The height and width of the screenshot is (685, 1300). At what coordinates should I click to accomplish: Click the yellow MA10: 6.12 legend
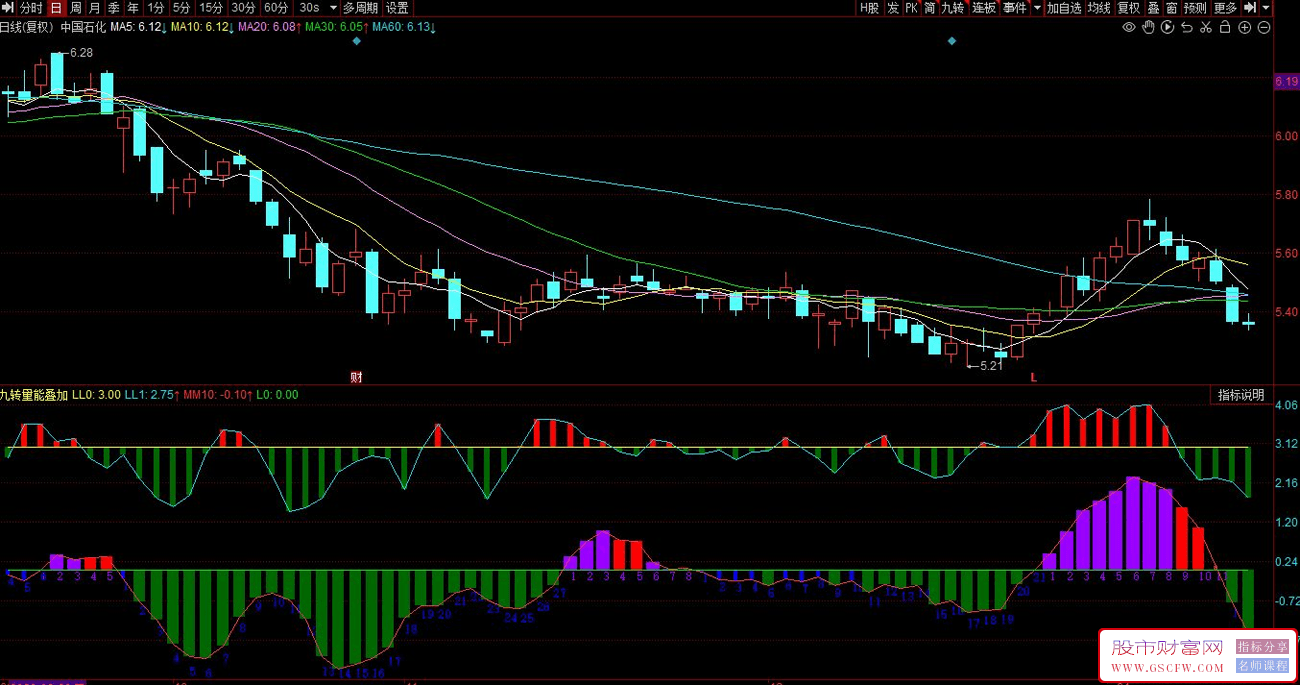point(202,27)
